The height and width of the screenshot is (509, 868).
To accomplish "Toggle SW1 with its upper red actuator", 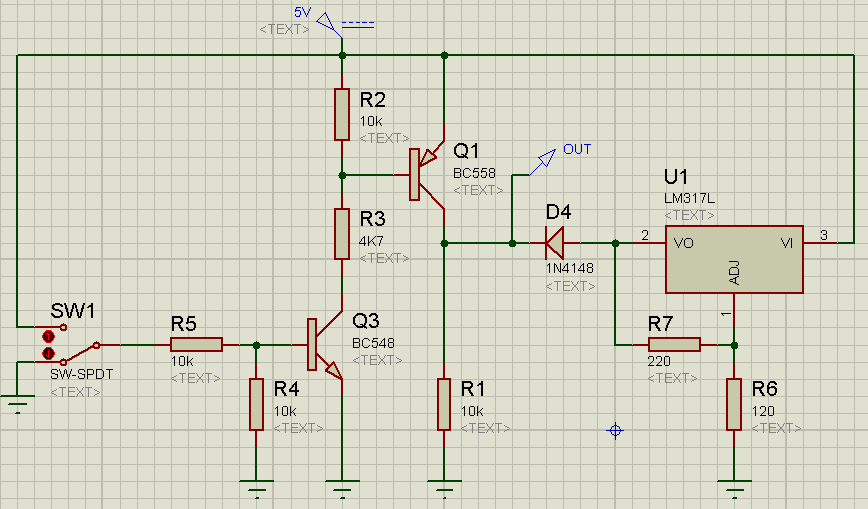I will pyautogui.click(x=49, y=336).
